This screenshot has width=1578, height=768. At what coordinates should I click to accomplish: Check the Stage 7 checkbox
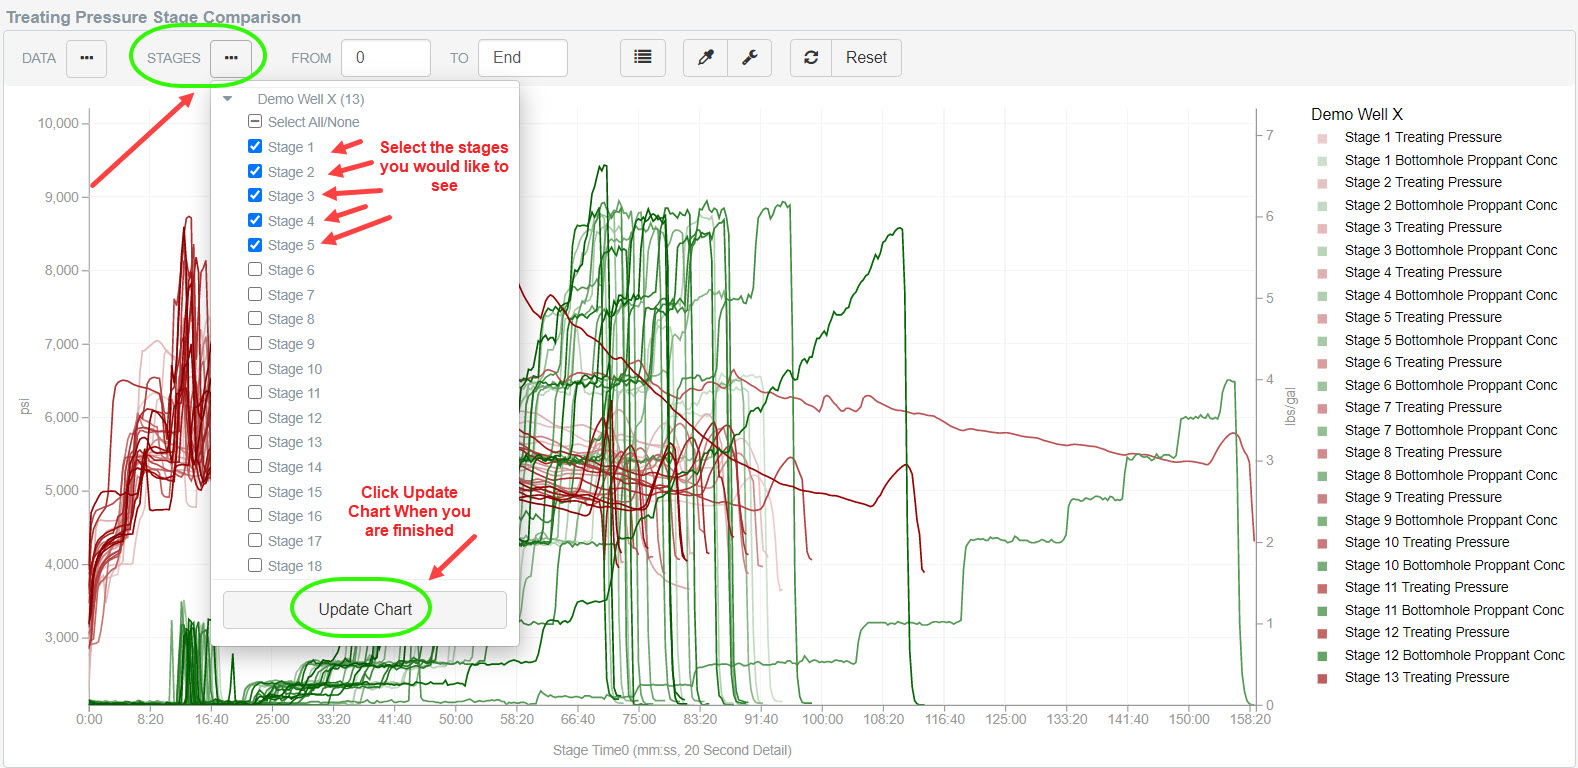255,294
